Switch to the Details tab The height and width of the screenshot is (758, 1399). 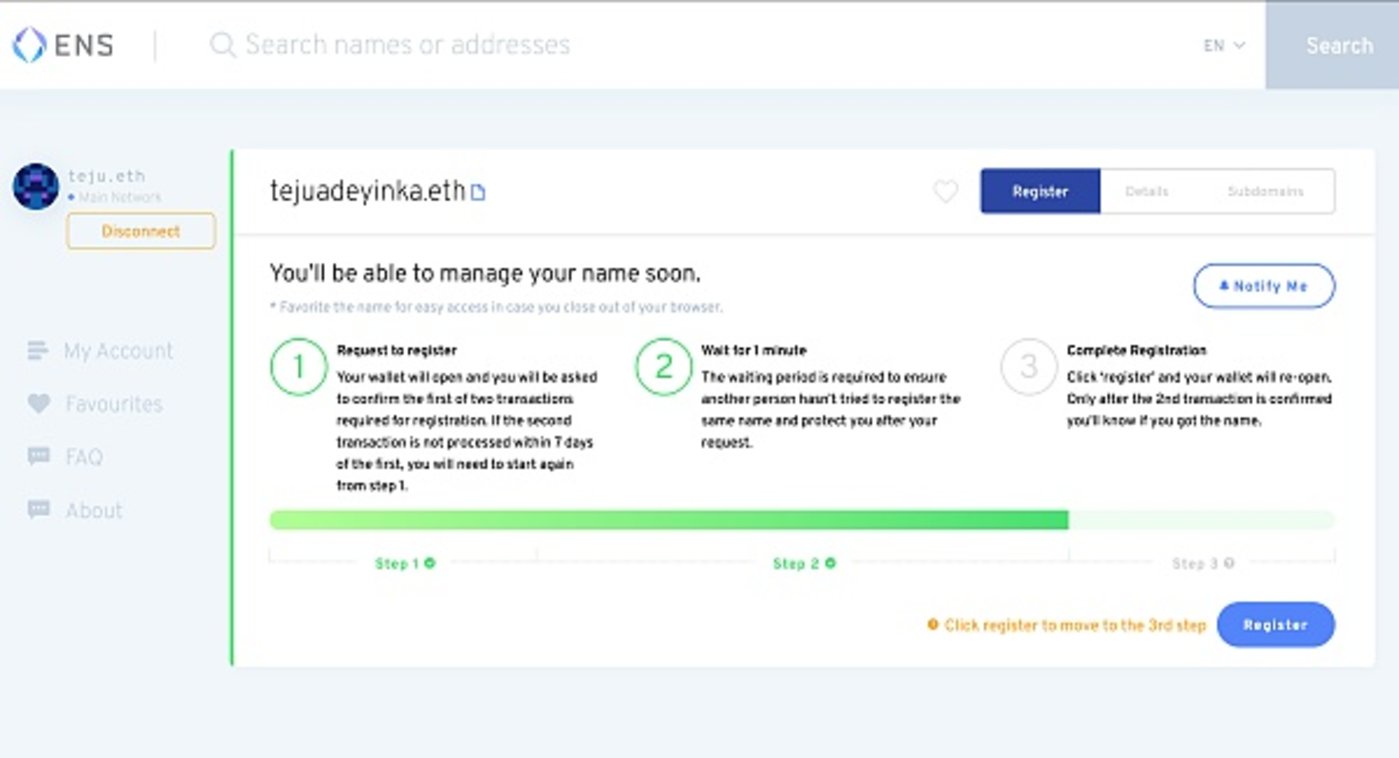click(1146, 191)
